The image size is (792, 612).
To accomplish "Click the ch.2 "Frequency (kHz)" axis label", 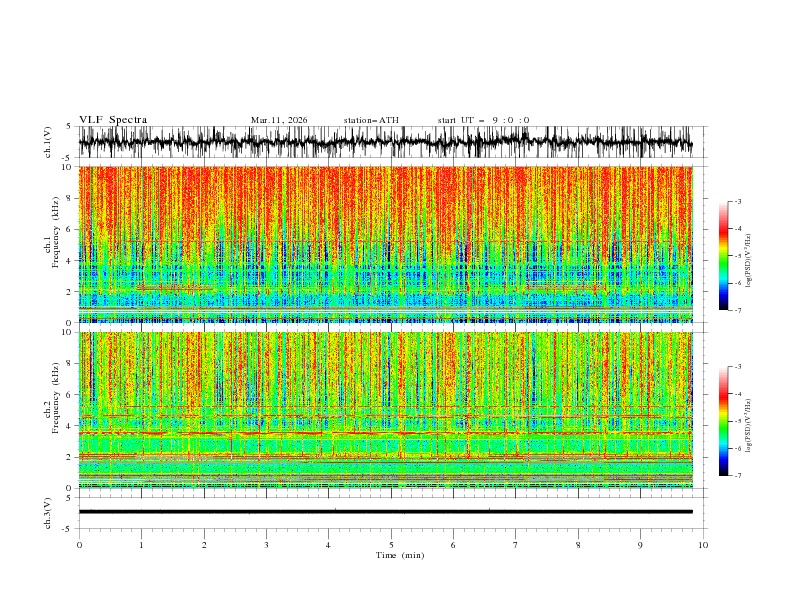I will click(x=56, y=398).
